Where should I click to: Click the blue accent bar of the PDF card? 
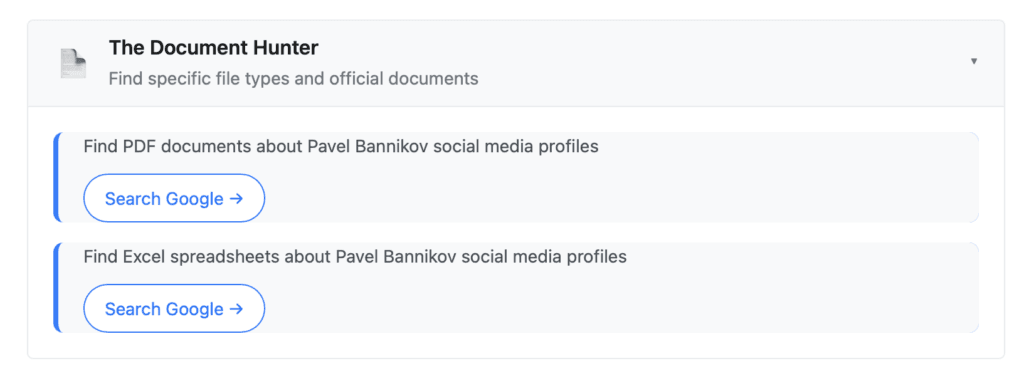click(56, 177)
